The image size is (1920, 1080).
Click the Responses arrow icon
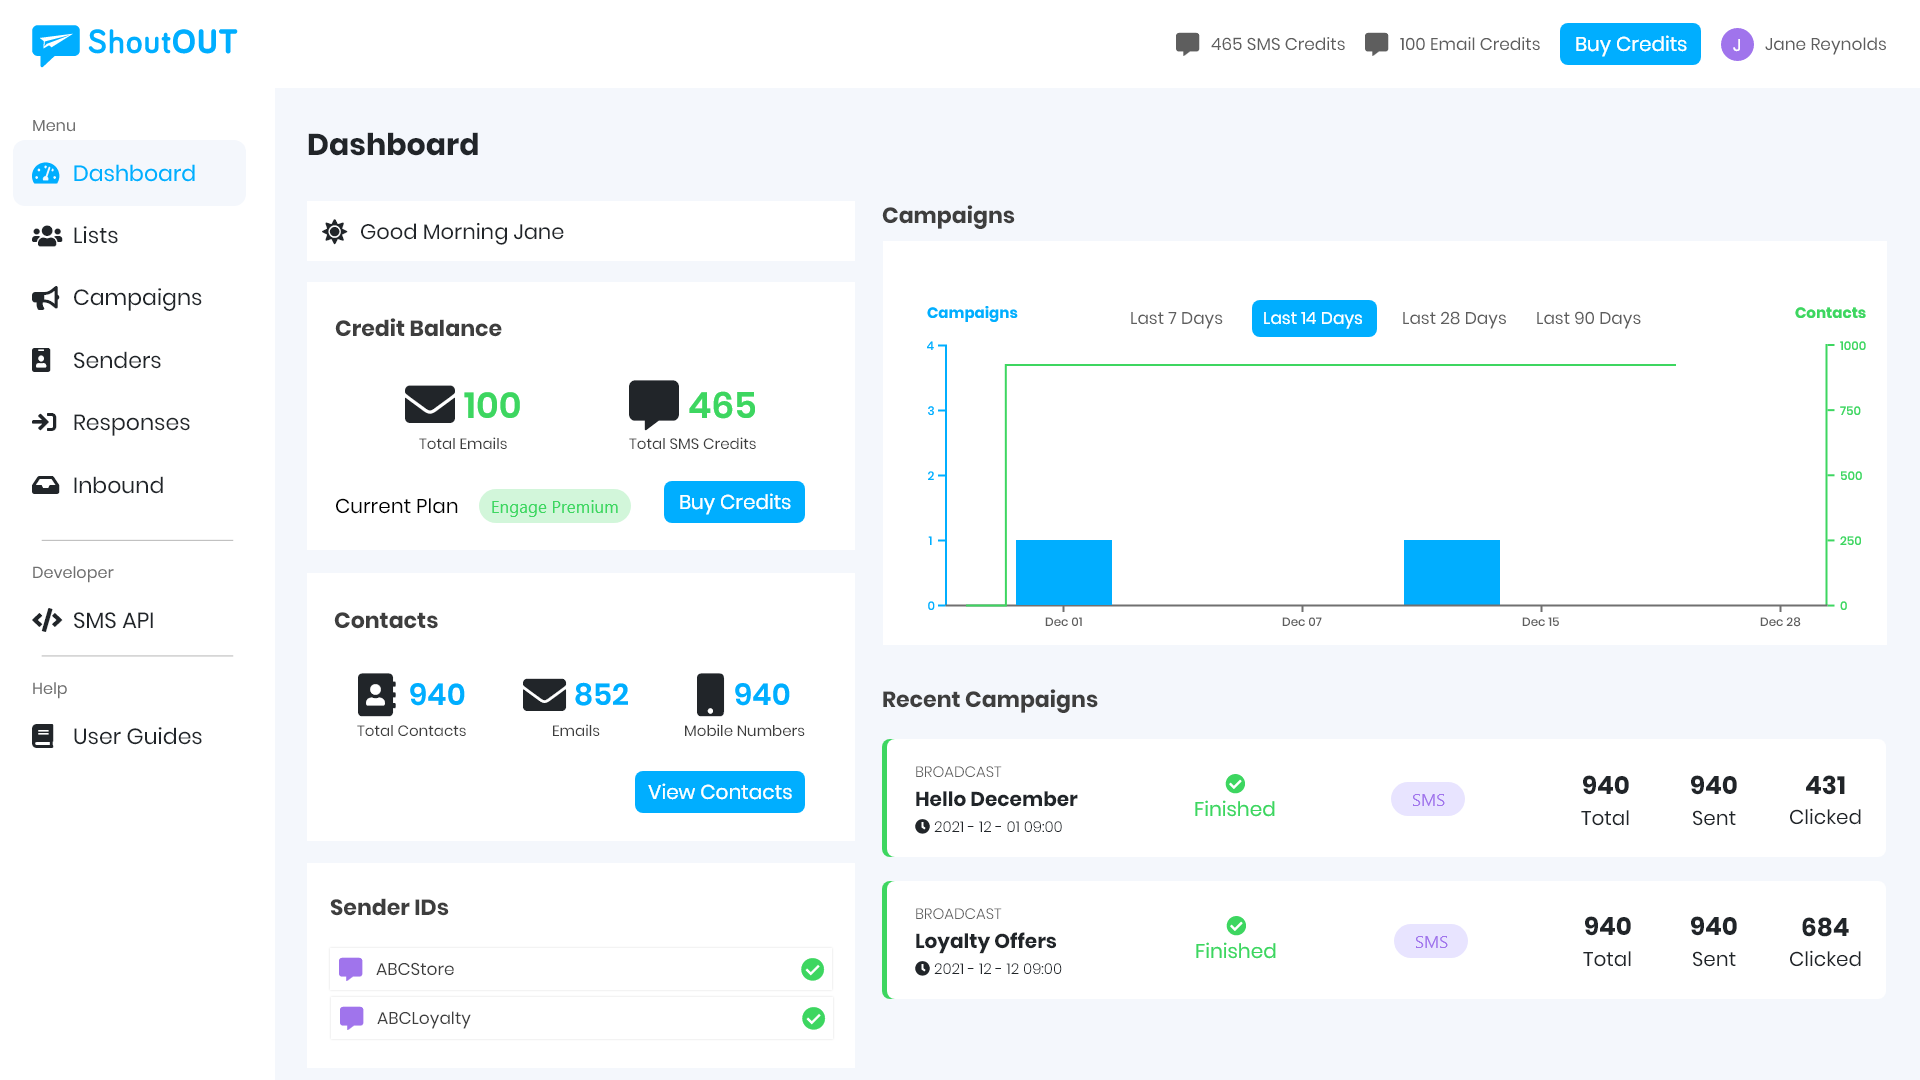coord(45,422)
